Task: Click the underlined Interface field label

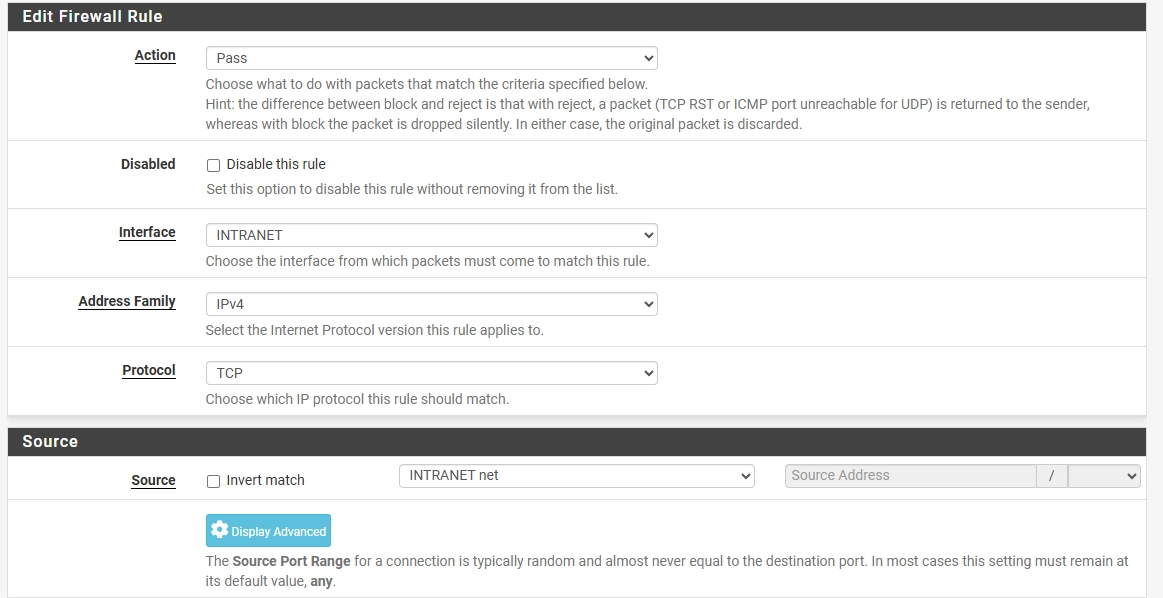Action: click(x=147, y=233)
